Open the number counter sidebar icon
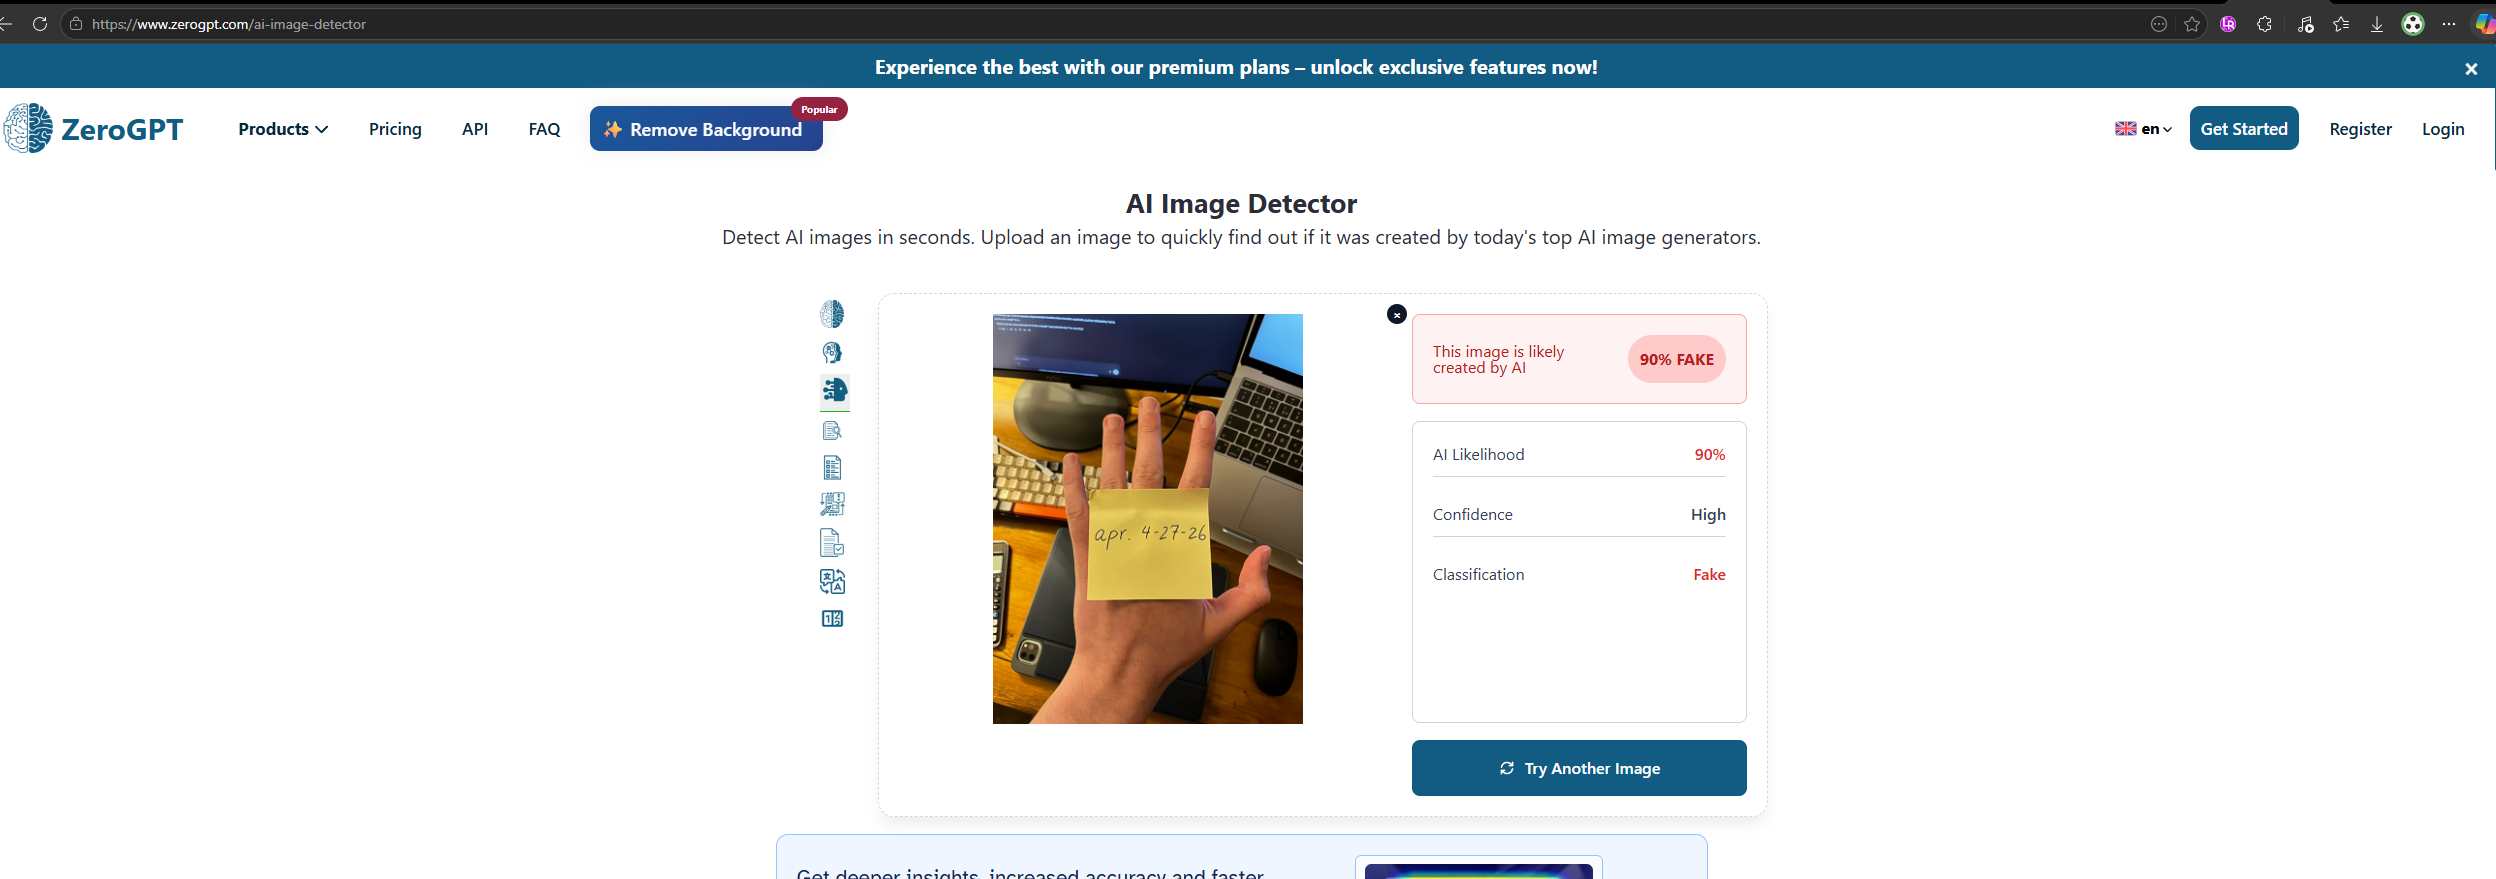Screen dimensions: 2496x879 [832, 619]
